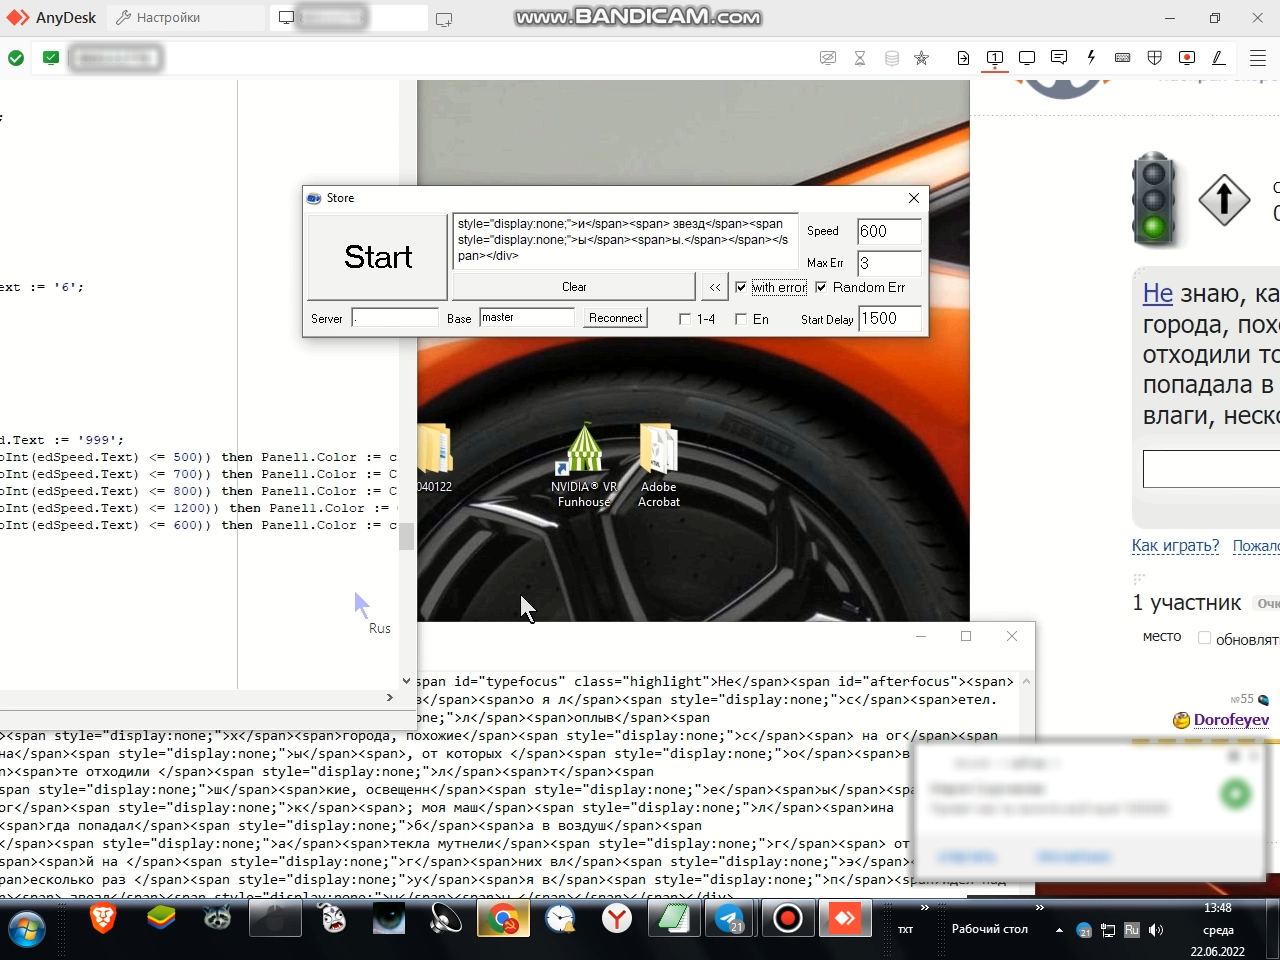Open AnyDesk file transfer icon

click(963, 58)
